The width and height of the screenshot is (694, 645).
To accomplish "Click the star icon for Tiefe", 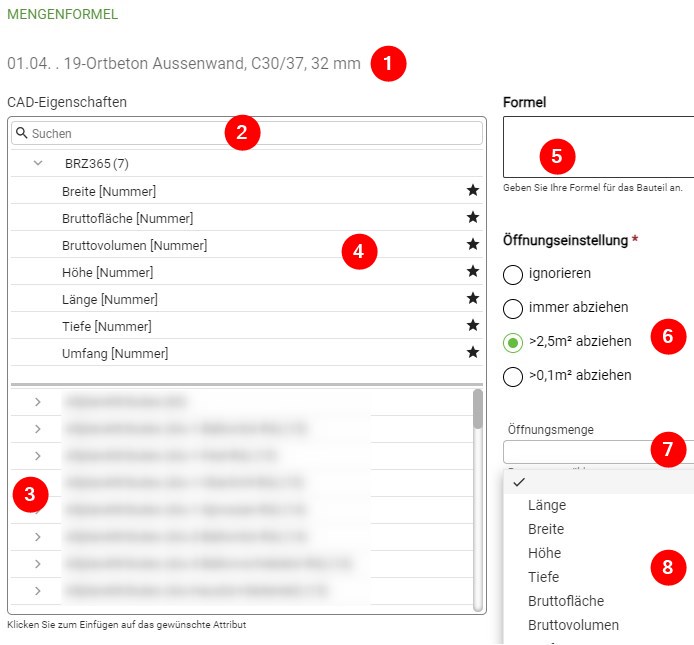I will pyautogui.click(x=472, y=326).
